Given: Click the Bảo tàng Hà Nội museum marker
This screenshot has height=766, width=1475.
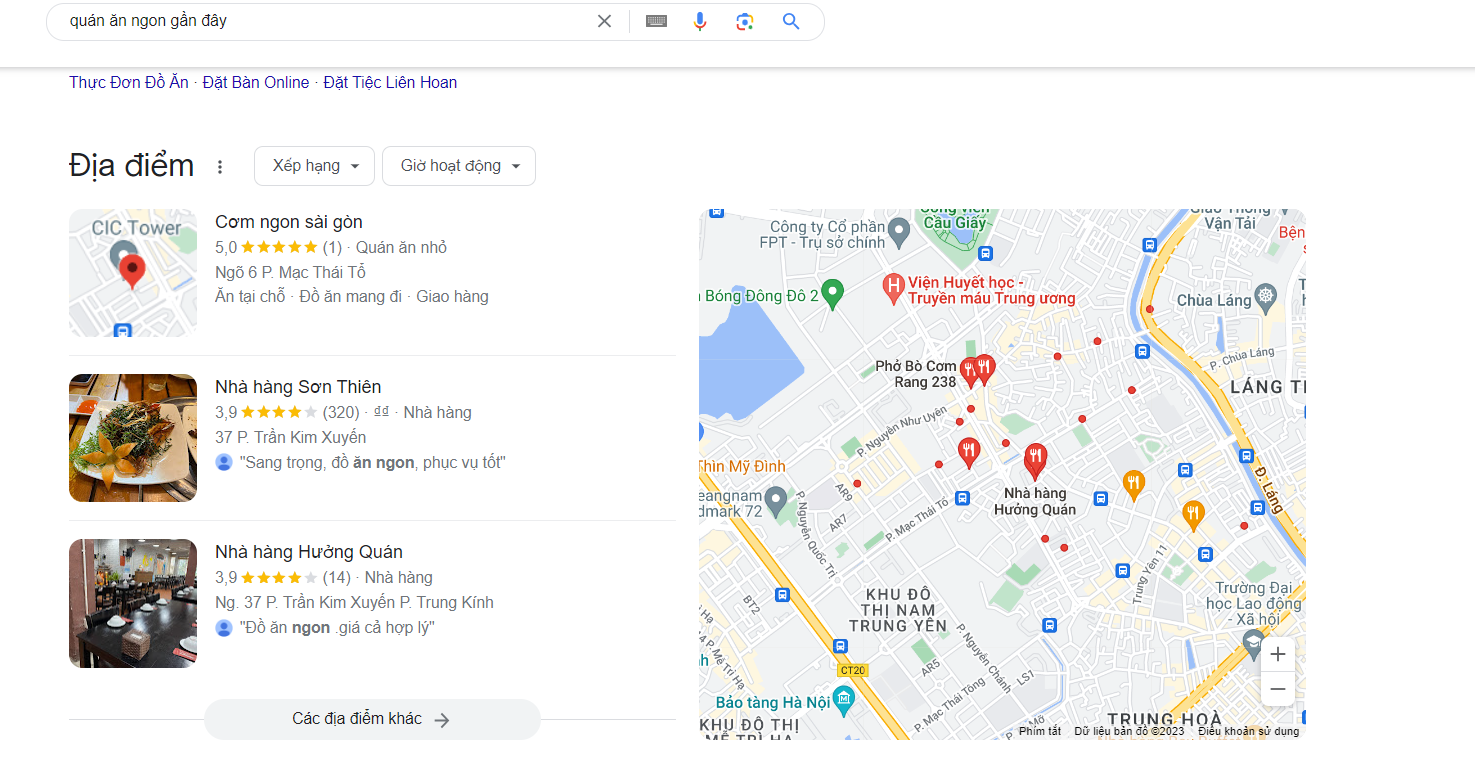Looking at the screenshot, I should tap(844, 701).
